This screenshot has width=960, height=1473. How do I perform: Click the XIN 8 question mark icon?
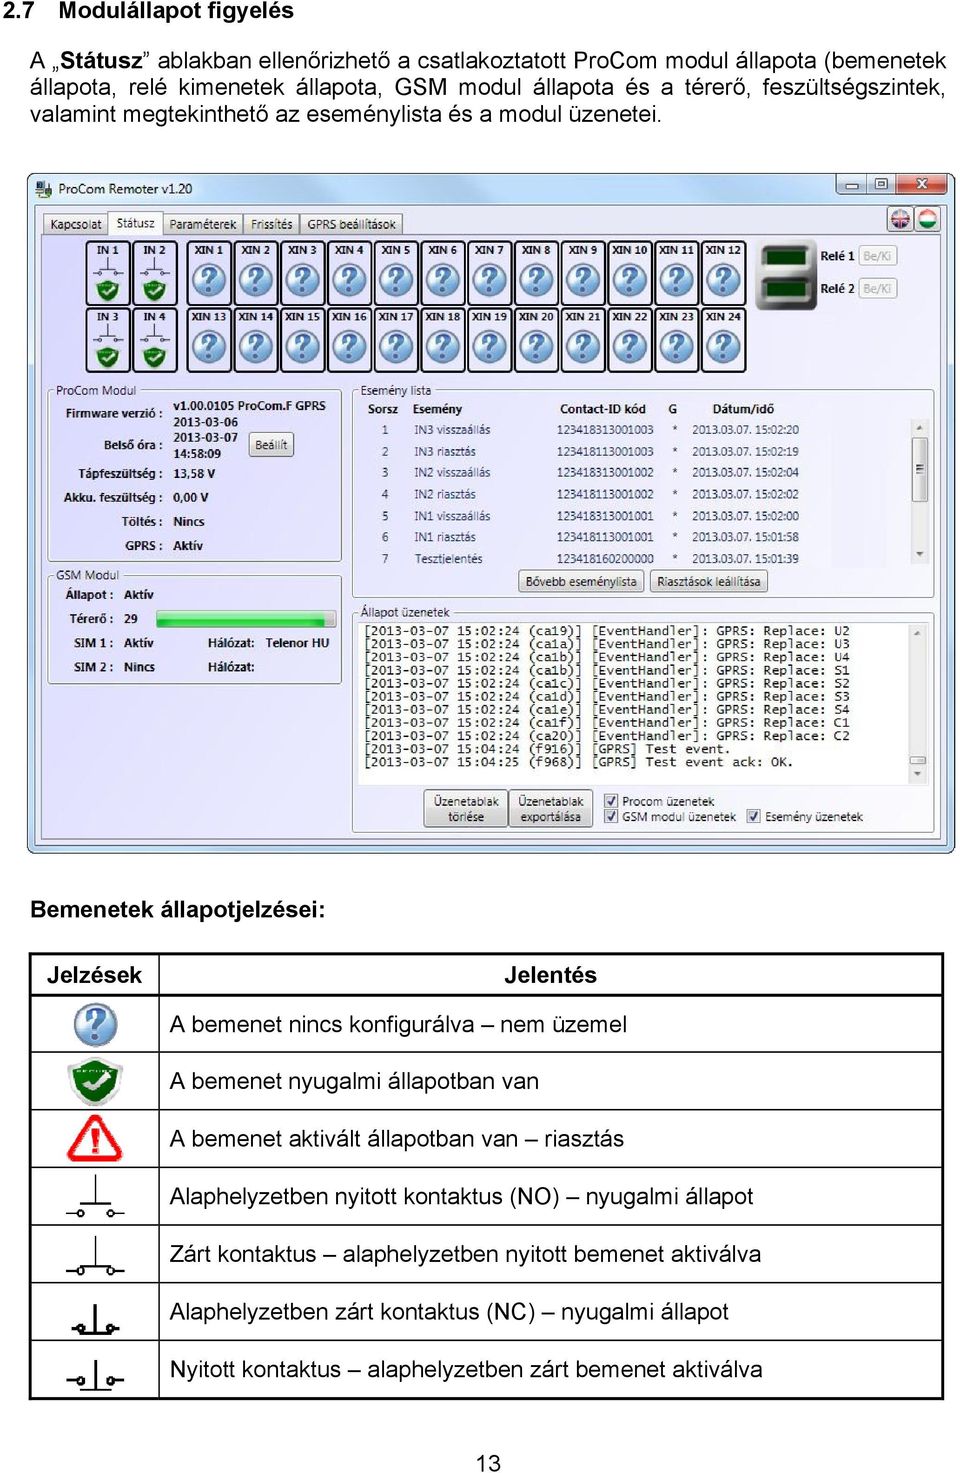coord(536,273)
